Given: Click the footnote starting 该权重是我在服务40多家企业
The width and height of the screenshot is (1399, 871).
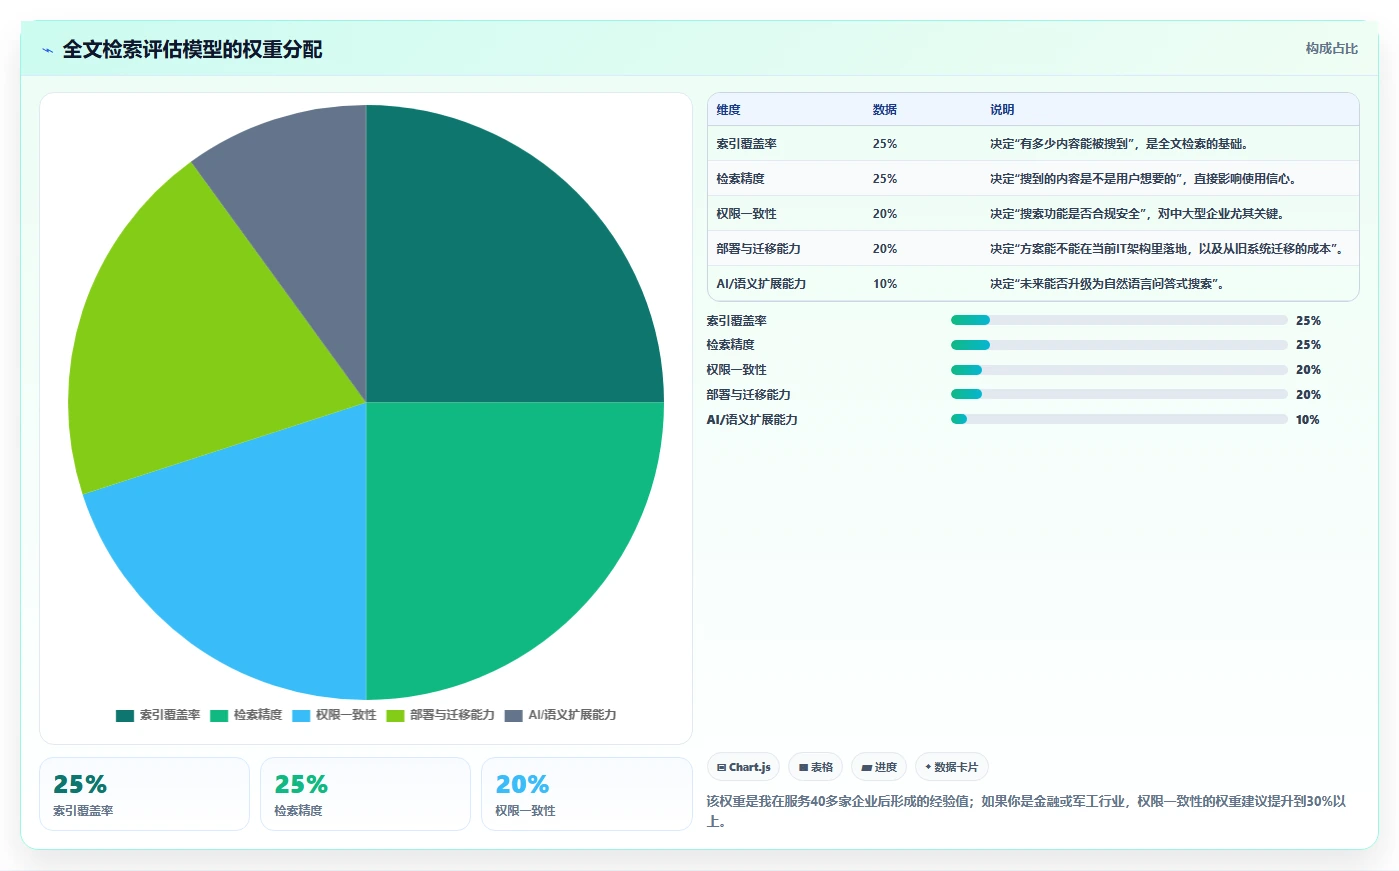Looking at the screenshot, I should [x=1026, y=811].
